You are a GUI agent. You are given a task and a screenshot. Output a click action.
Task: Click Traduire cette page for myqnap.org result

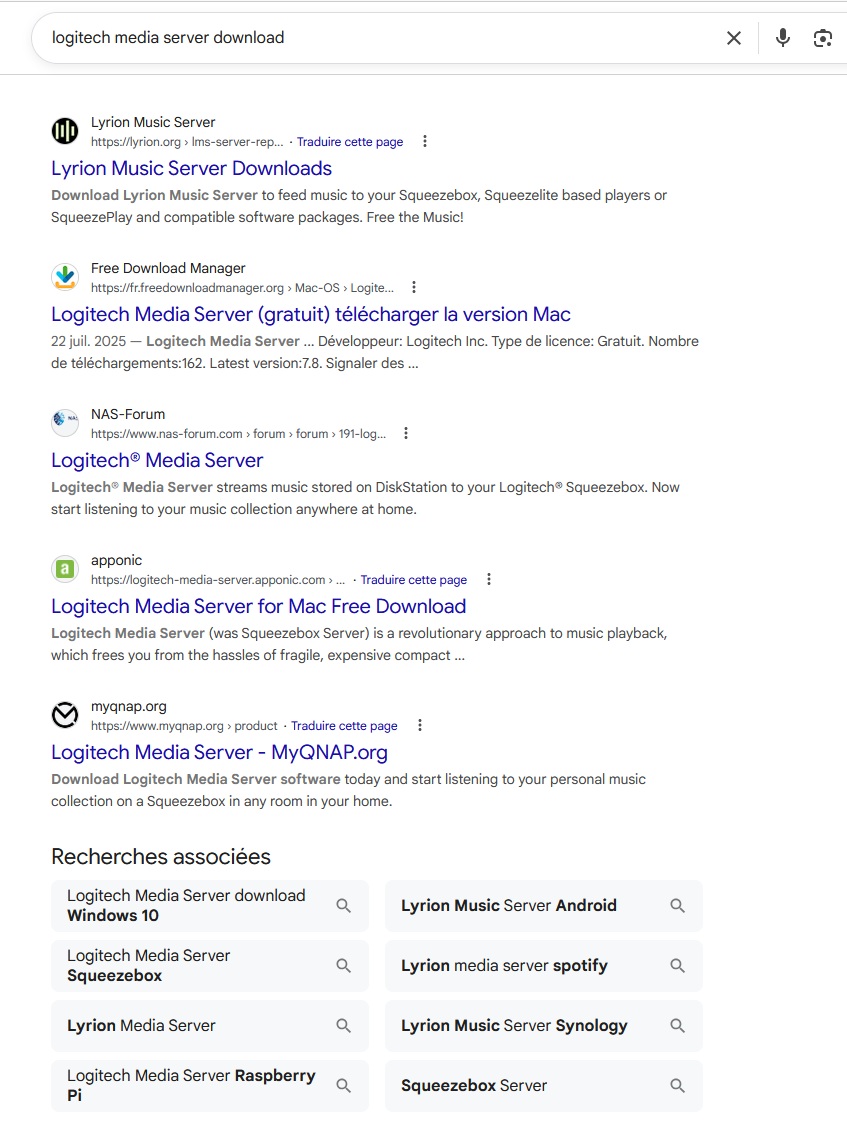[x=344, y=726]
